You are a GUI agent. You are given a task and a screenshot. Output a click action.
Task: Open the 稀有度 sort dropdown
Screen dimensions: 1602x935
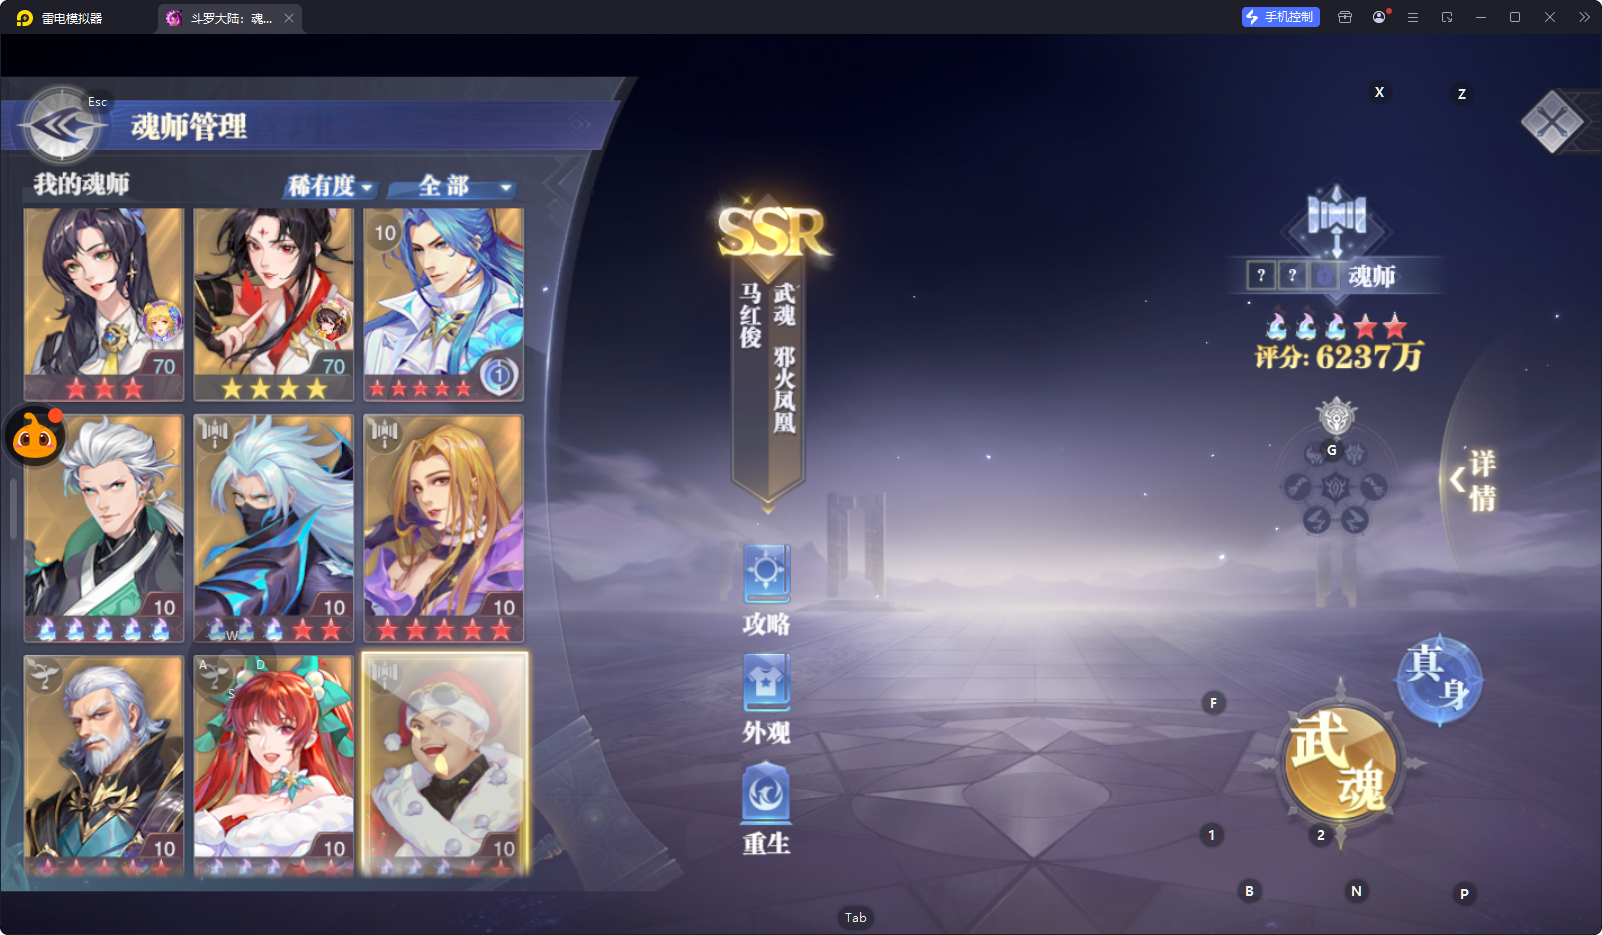330,186
